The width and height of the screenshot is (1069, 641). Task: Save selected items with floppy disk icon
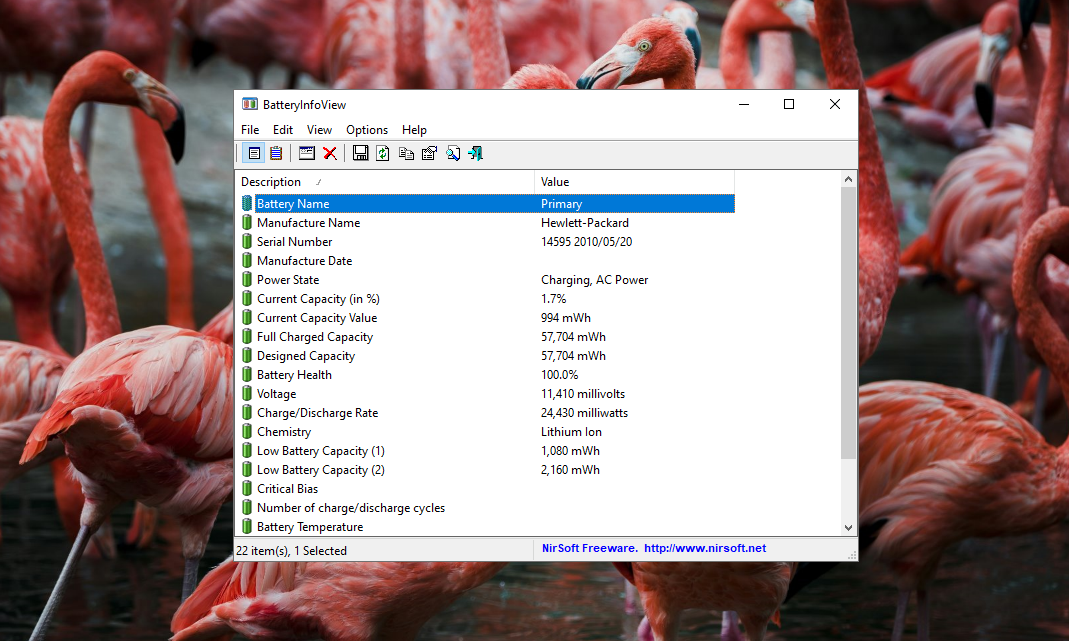(x=360, y=153)
